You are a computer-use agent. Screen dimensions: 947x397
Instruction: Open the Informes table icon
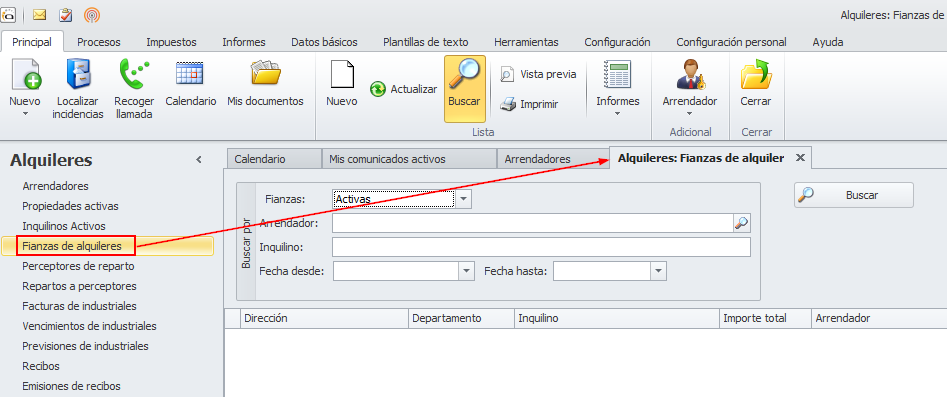(x=617, y=74)
